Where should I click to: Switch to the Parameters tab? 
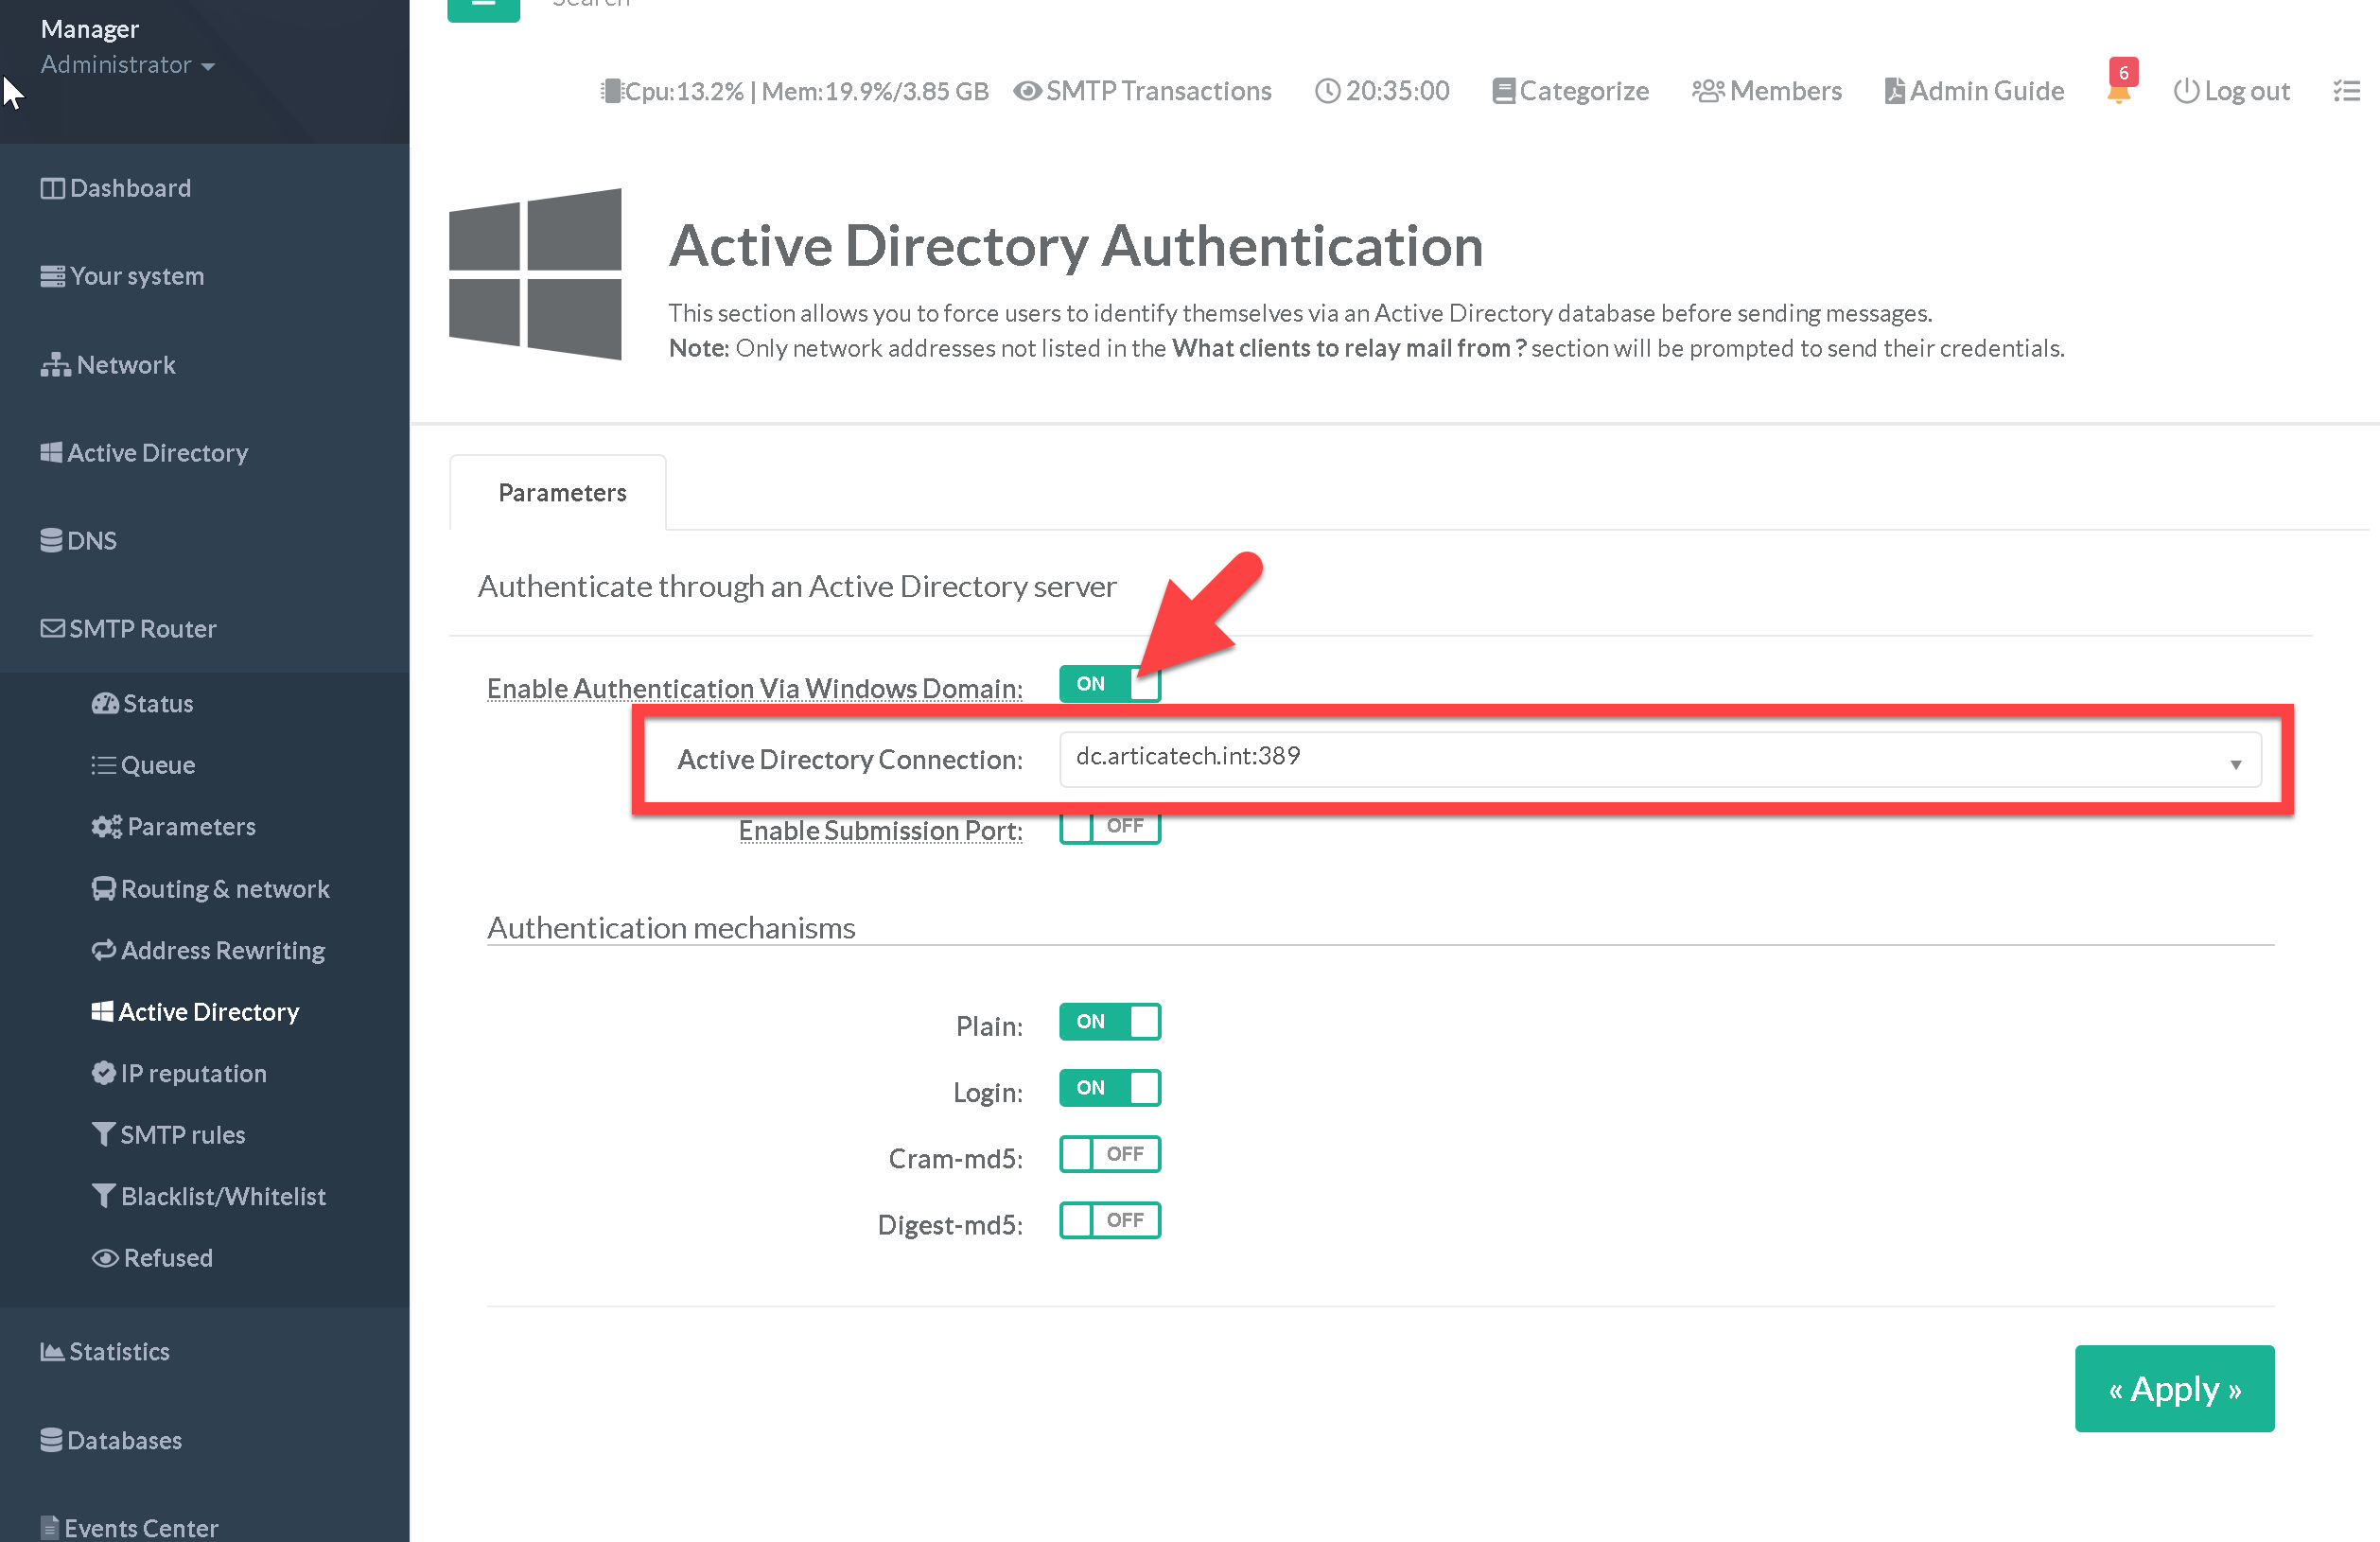pos(561,492)
